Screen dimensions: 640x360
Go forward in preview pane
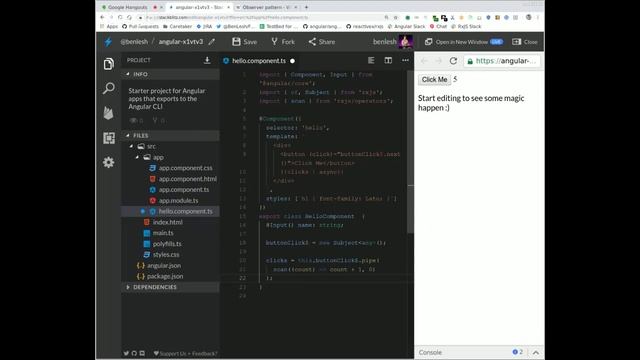439,61
